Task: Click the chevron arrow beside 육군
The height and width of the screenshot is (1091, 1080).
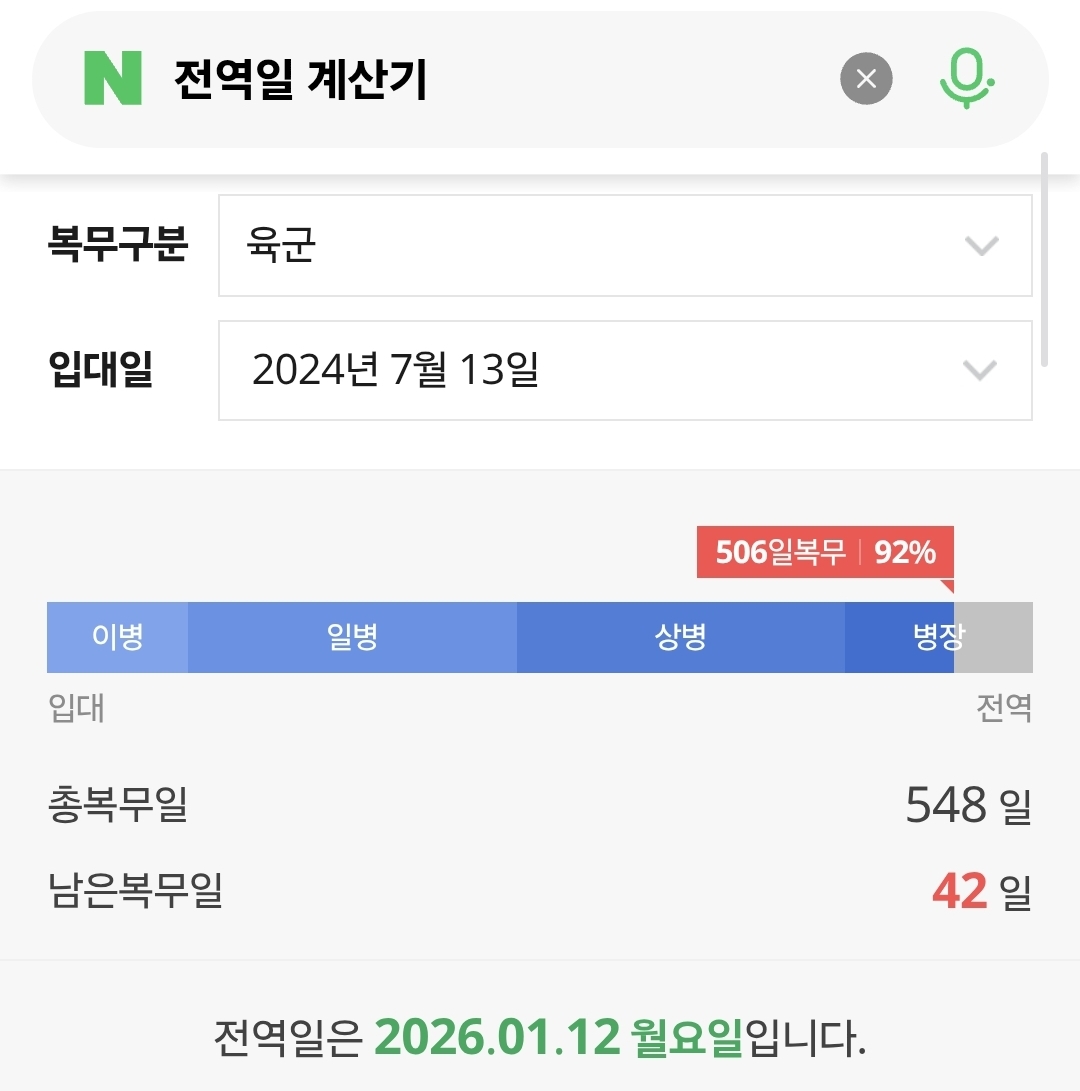Action: click(x=981, y=246)
